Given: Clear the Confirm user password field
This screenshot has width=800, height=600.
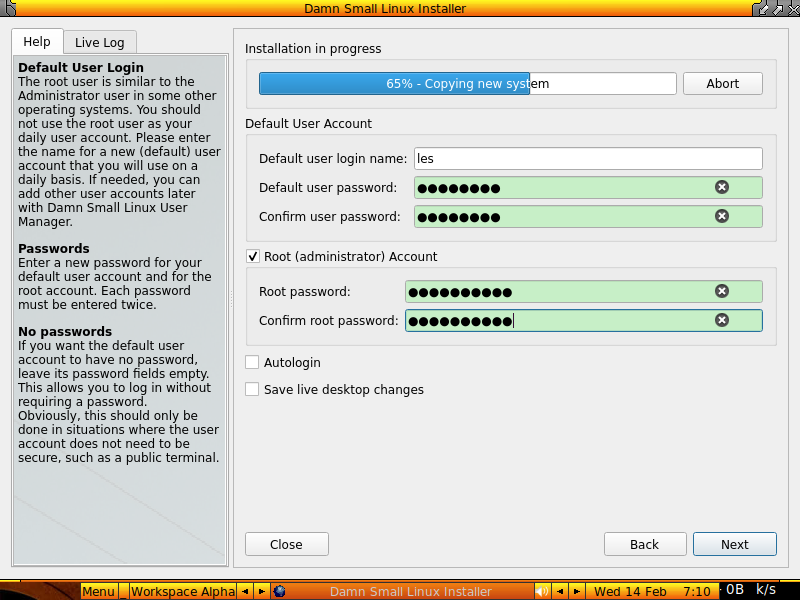Looking at the screenshot, I should pos(722,216).
